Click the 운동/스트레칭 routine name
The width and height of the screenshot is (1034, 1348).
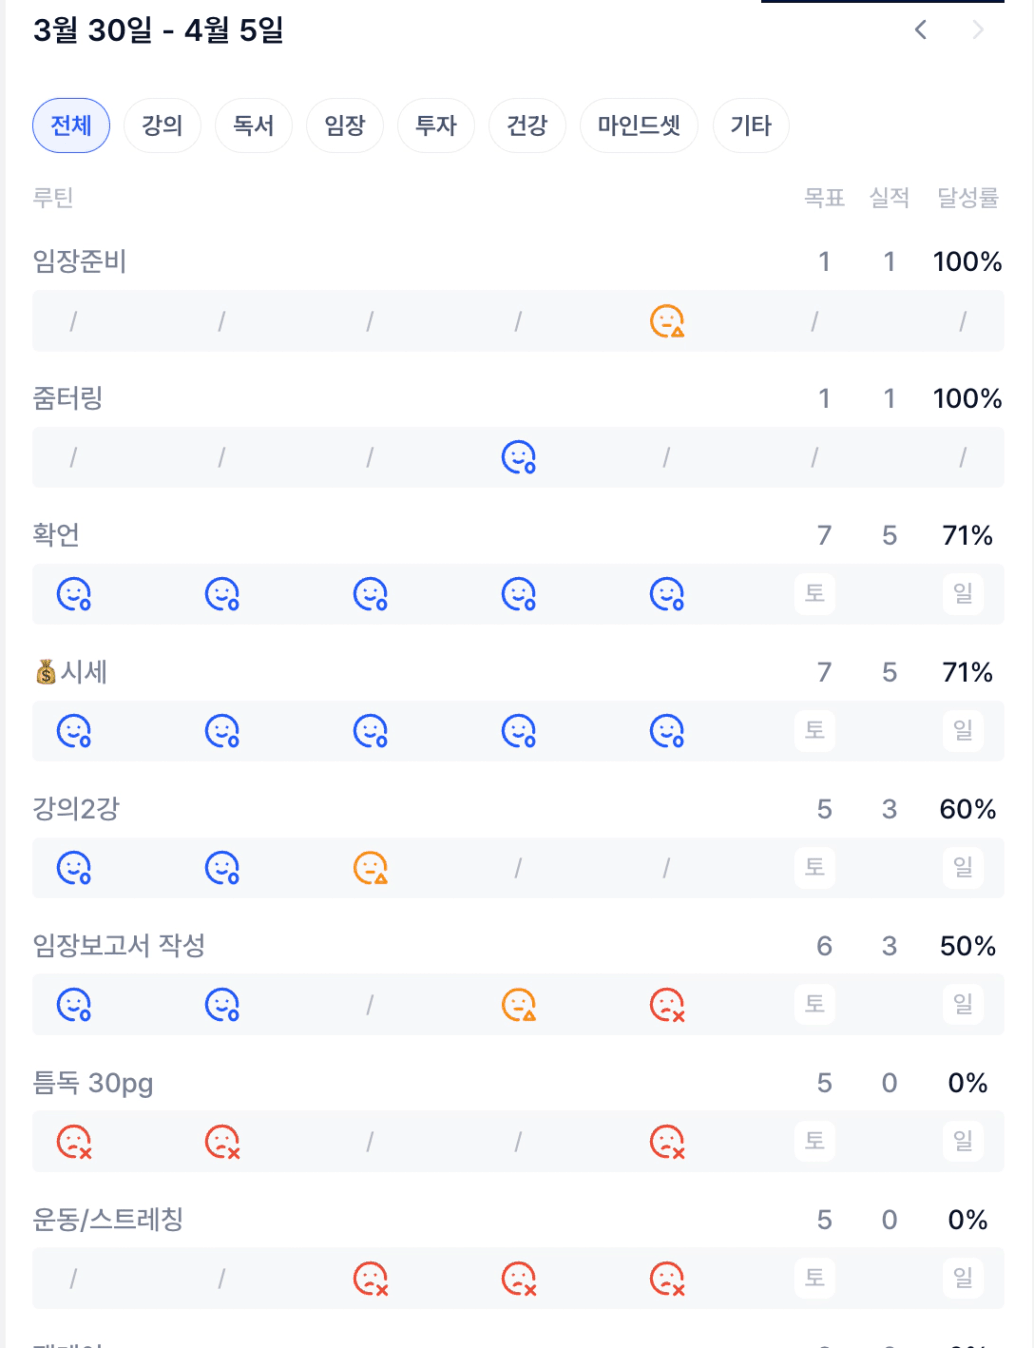pos(108,1220)
